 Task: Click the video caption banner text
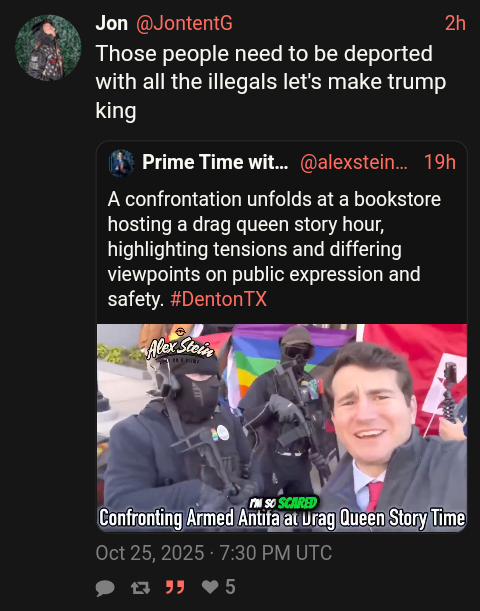(x=282, y=519)
